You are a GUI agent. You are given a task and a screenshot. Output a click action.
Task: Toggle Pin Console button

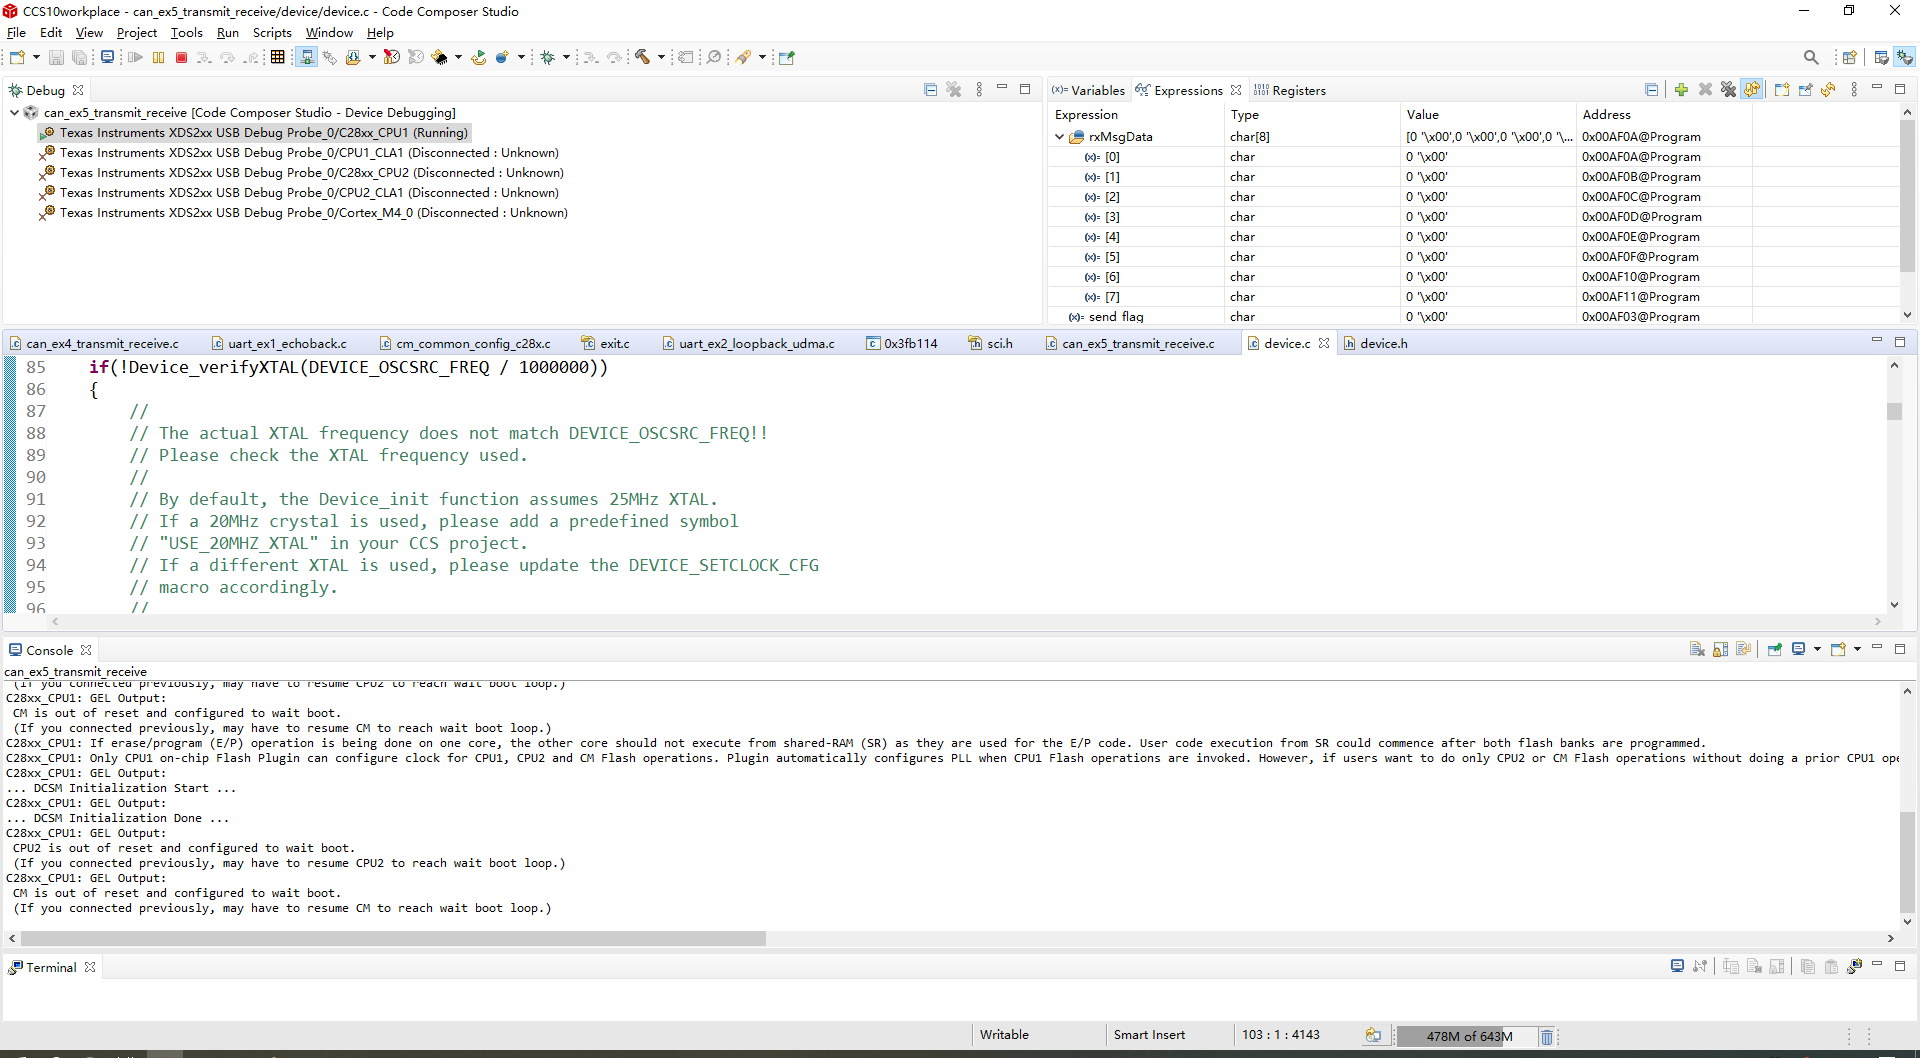click(1775, 650)
